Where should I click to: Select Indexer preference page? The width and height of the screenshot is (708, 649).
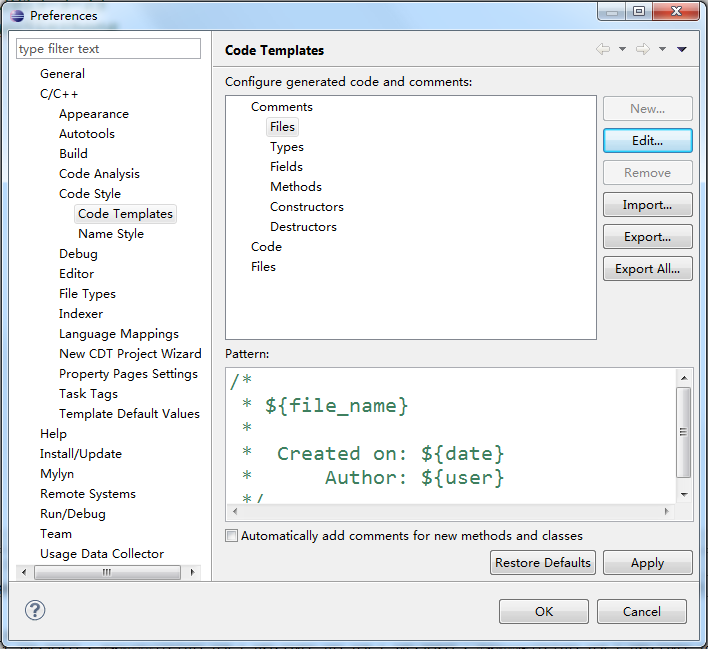point(81,314)
